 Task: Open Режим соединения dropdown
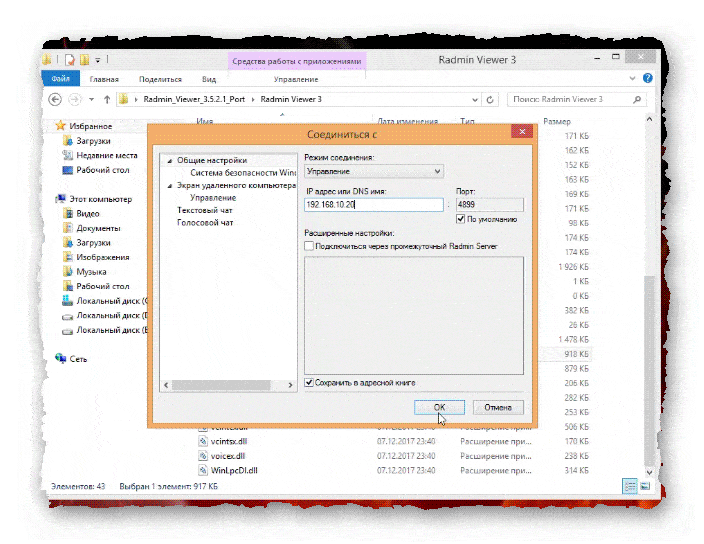point(374,171)
